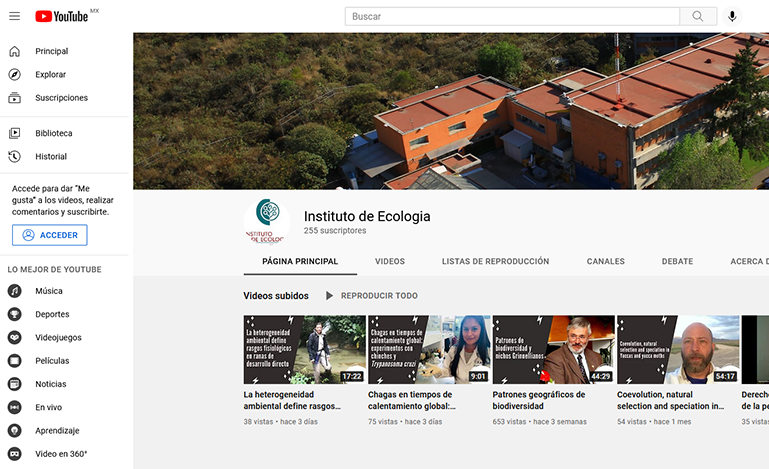Open the Chagas video thumbnail
769x469 pixels.
coord(429,349)
